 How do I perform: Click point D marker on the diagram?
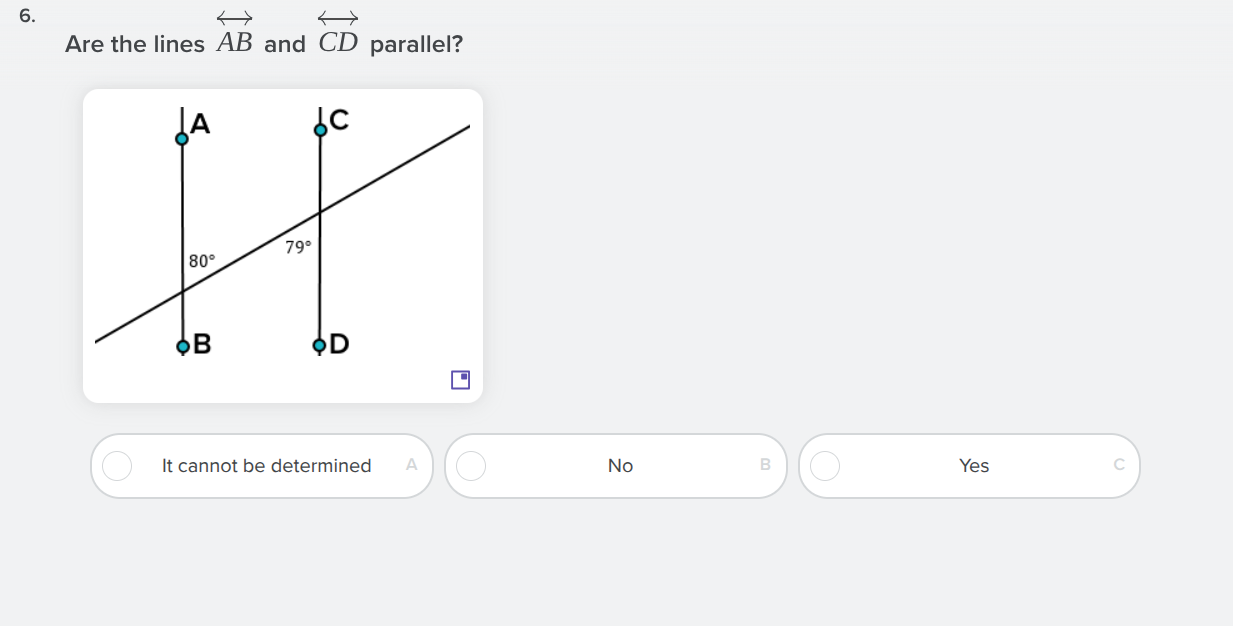tap(318, 346)
